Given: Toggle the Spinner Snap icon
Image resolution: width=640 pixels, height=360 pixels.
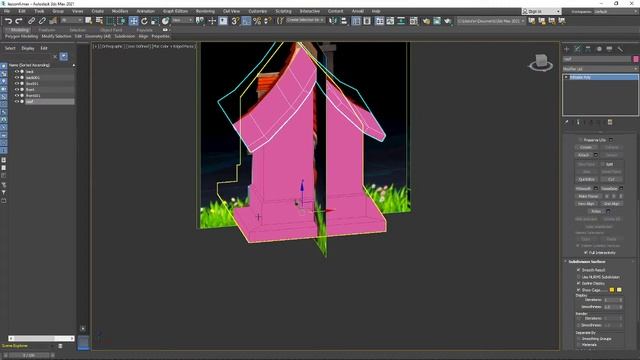Looking at the screenshot, I should tap(268, 21).
